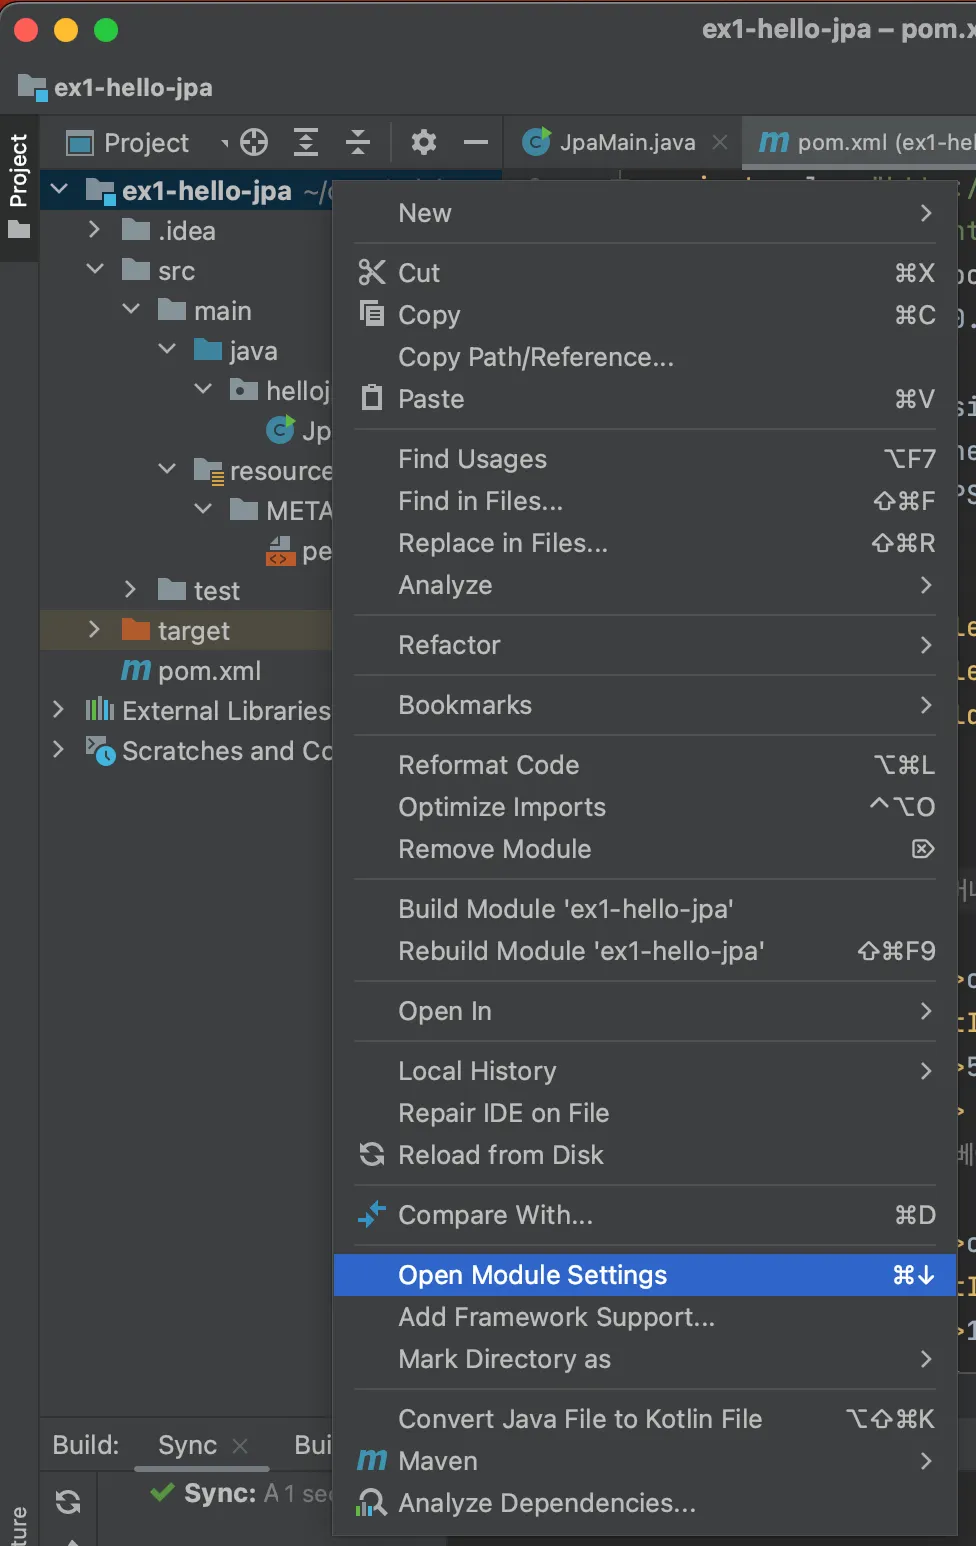This screenshot has height=1546, width=976.
Task: Open the Project view dropdown
Action: (x=224, y=144)
